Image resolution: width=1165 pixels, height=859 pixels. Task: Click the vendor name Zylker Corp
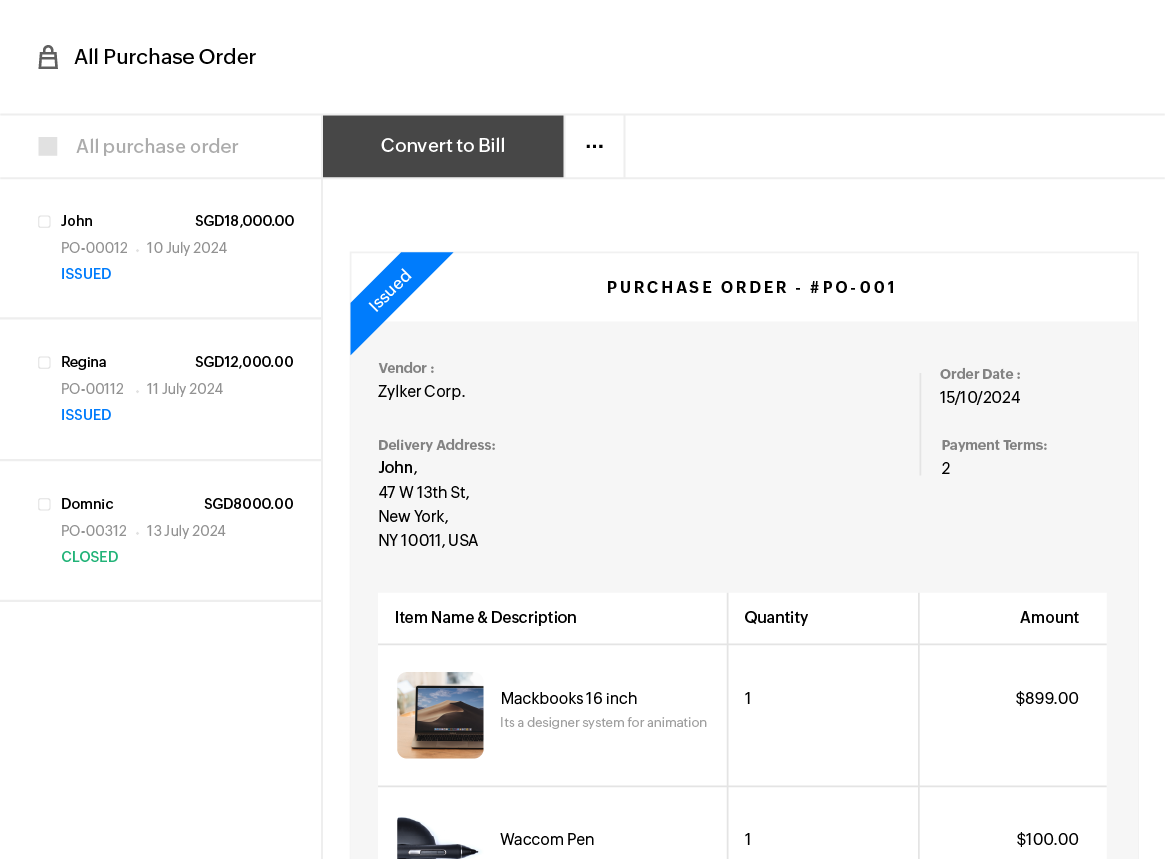[x=421, y=391]
